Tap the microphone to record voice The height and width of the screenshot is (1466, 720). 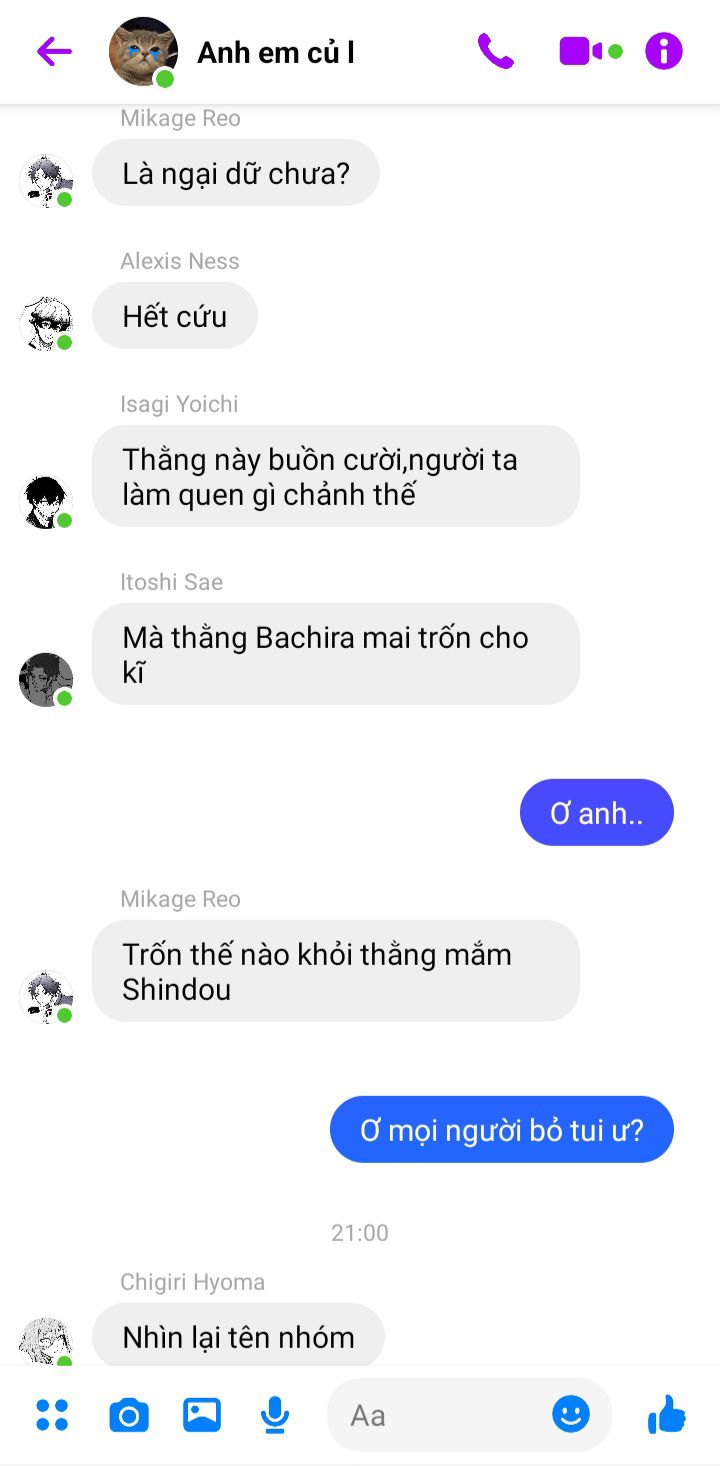(275, 1415)
